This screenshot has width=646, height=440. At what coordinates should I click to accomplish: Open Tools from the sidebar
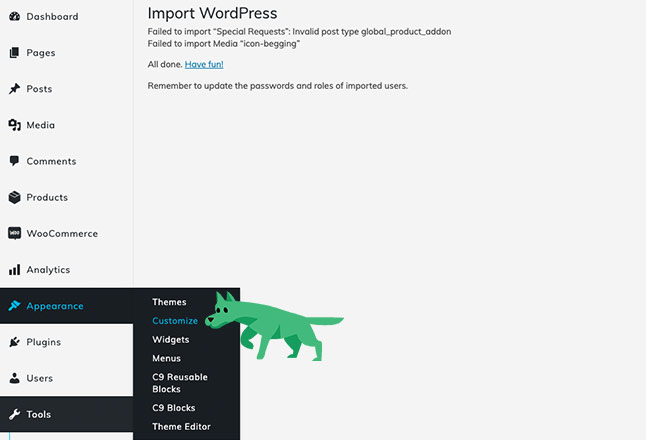pyautogui.click(x=39, y=414)
